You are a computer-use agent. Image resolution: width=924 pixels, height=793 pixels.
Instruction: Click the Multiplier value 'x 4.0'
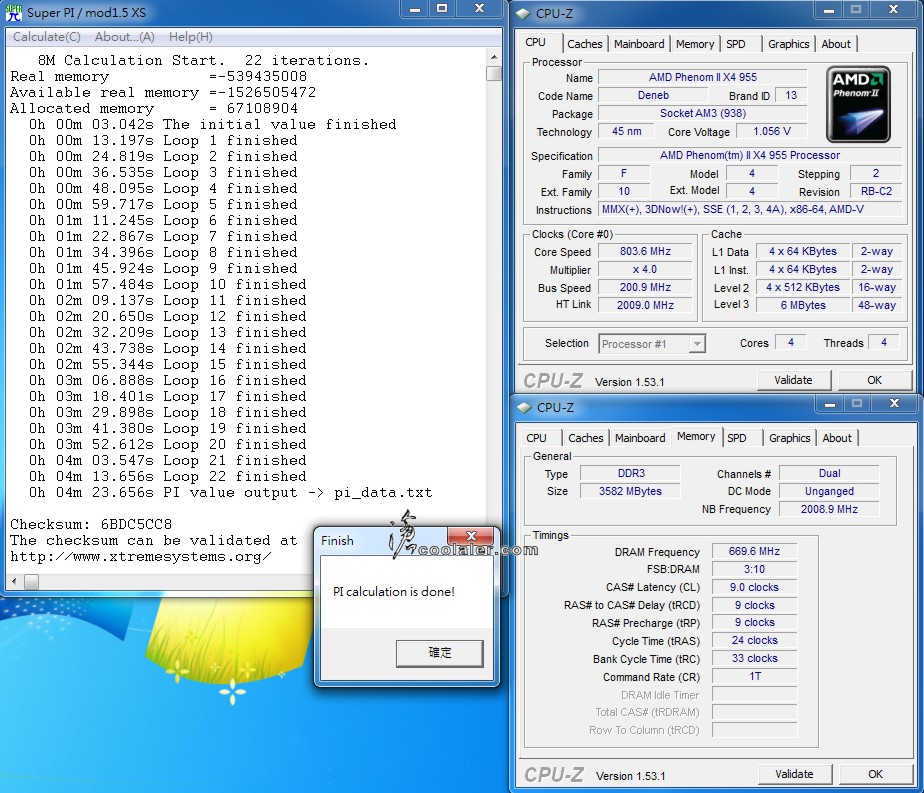(645, 269)
